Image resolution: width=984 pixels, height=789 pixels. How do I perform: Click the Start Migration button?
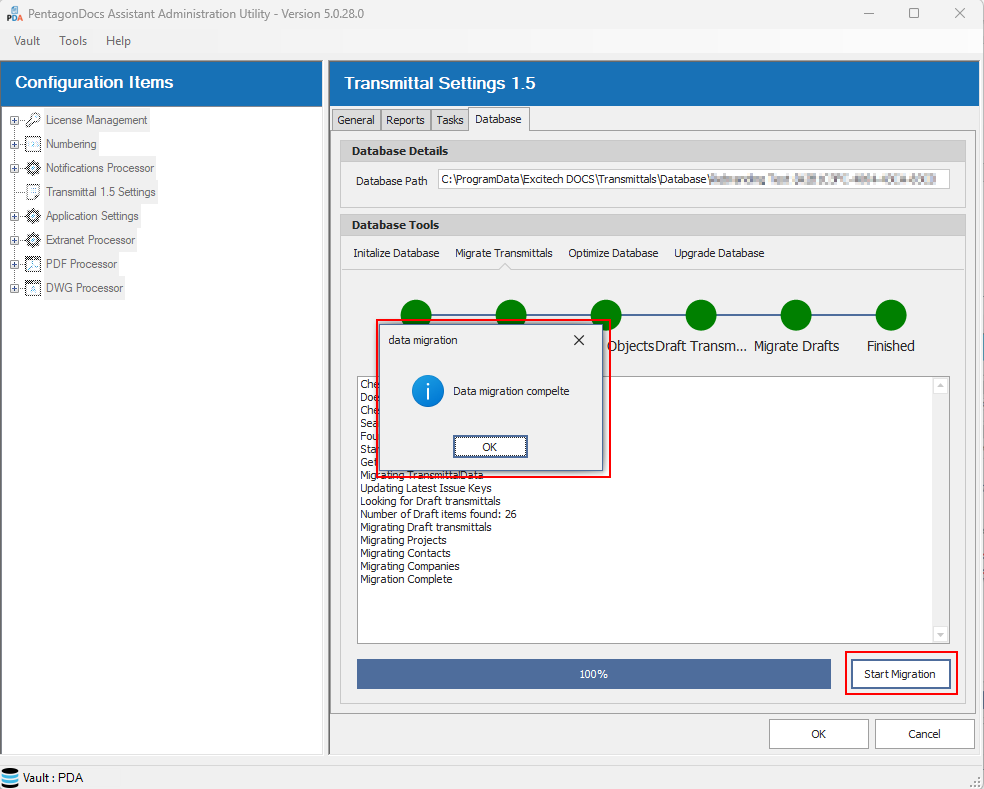coord(899,674)
